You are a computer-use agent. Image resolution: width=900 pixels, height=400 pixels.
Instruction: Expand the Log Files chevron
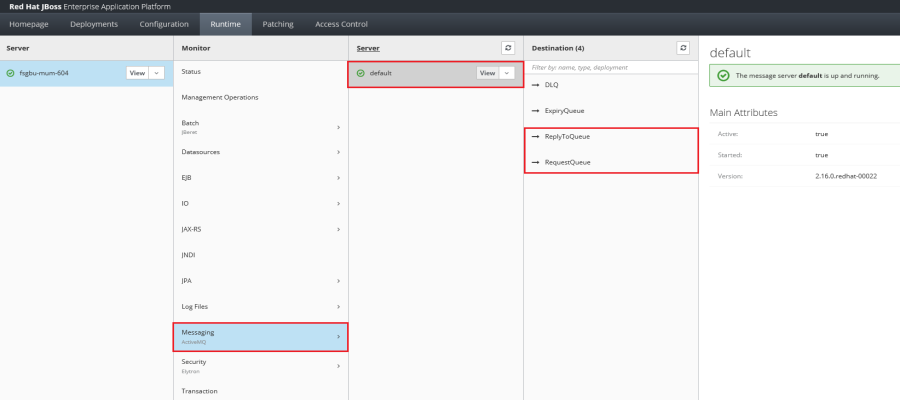pos(339,307)
